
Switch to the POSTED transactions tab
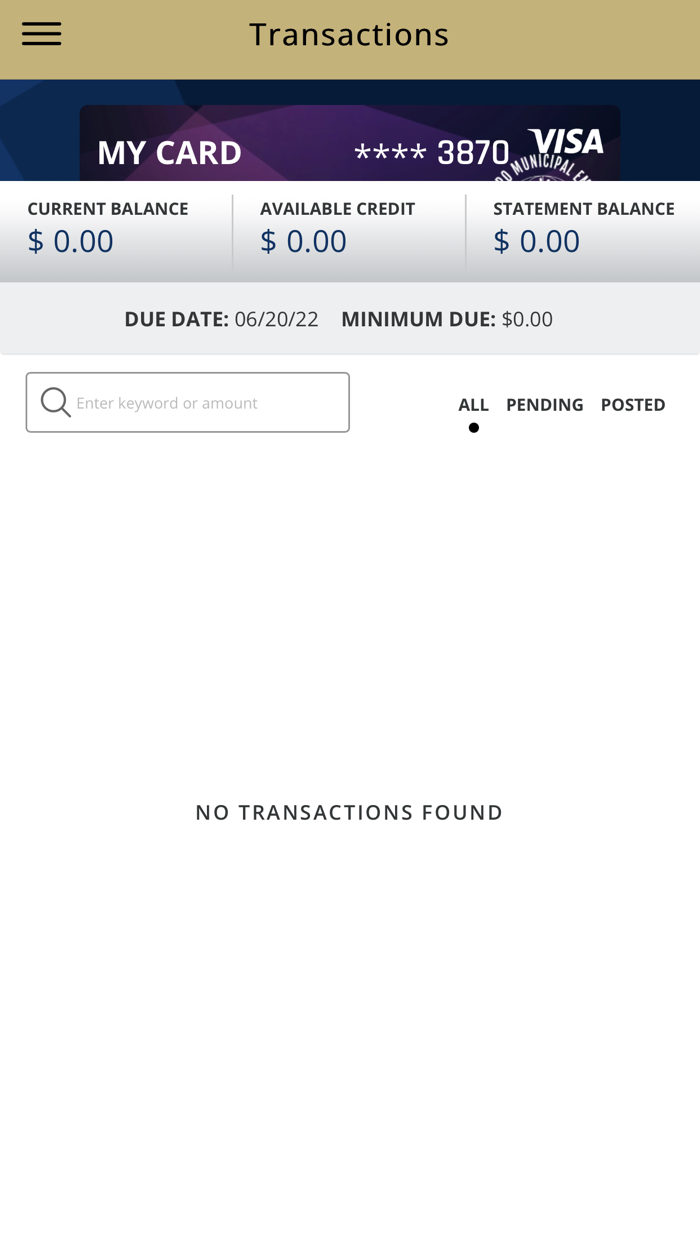[633, 405]
